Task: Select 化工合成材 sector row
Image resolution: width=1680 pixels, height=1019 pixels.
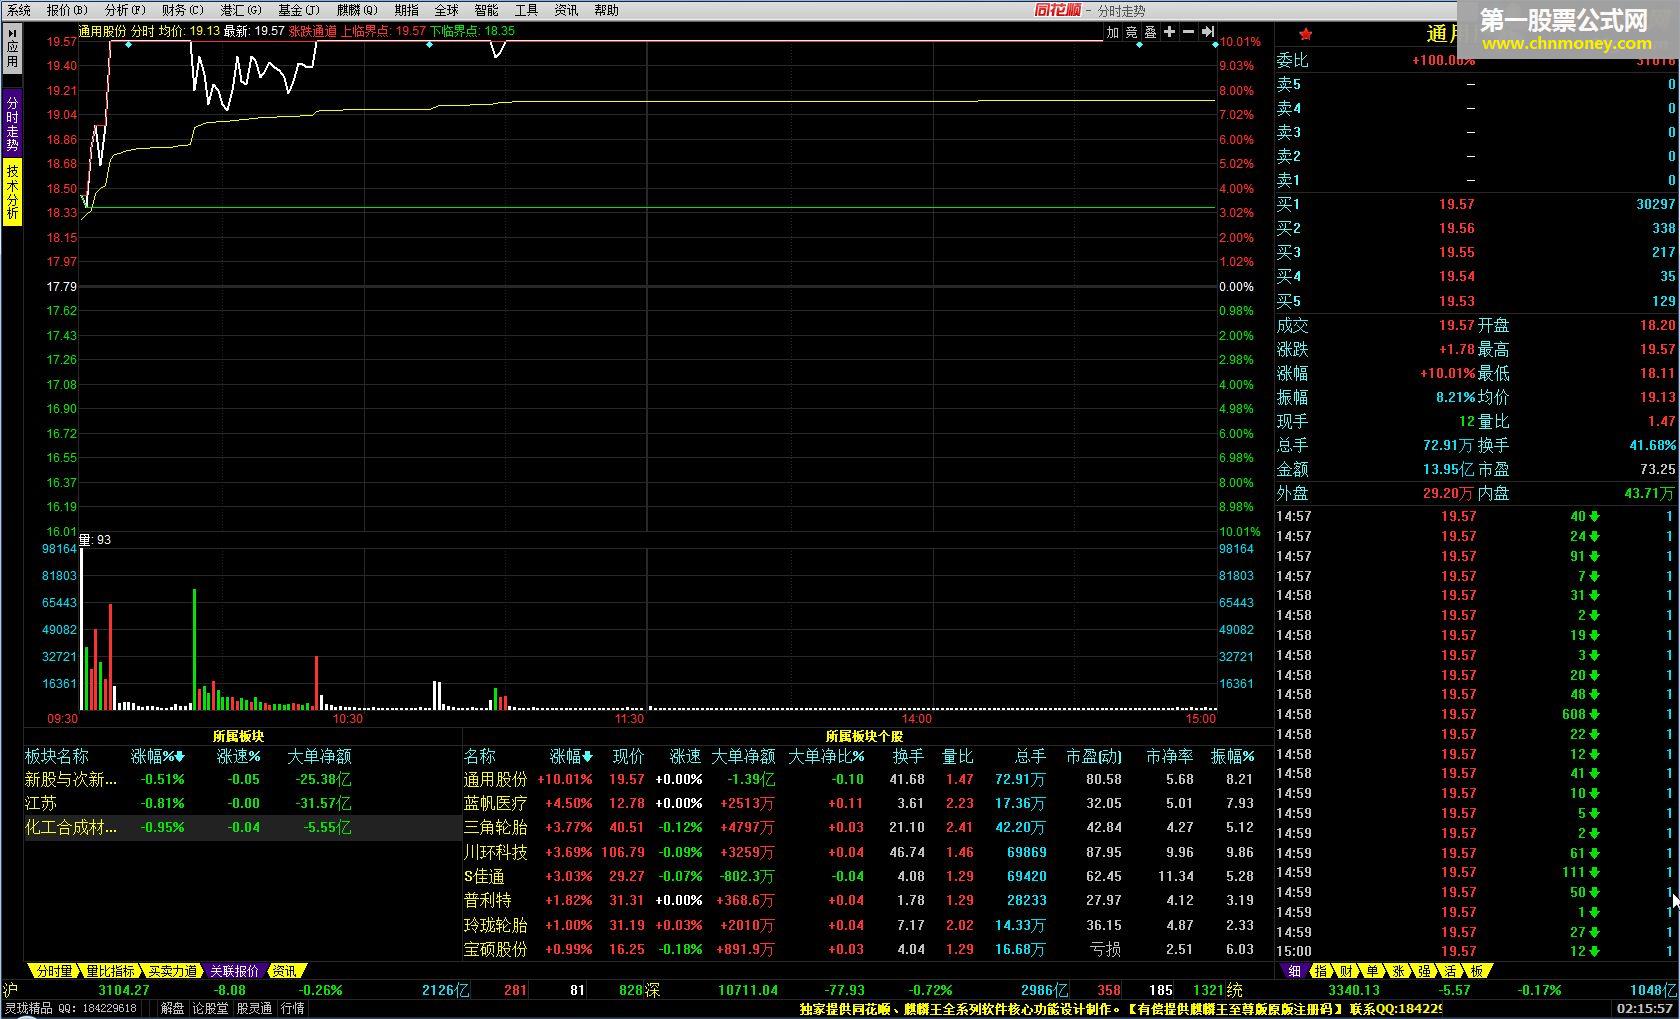Action: pos(242,828)
